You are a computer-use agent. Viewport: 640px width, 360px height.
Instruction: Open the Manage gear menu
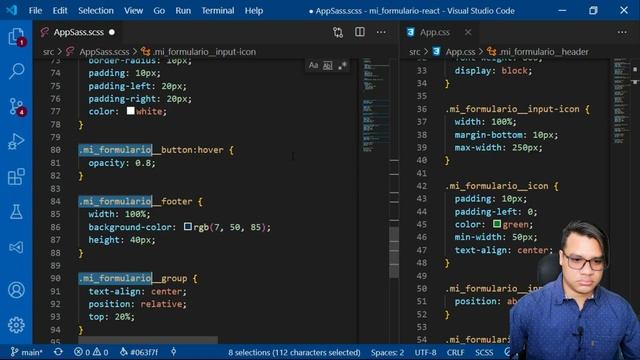point(16,325)
